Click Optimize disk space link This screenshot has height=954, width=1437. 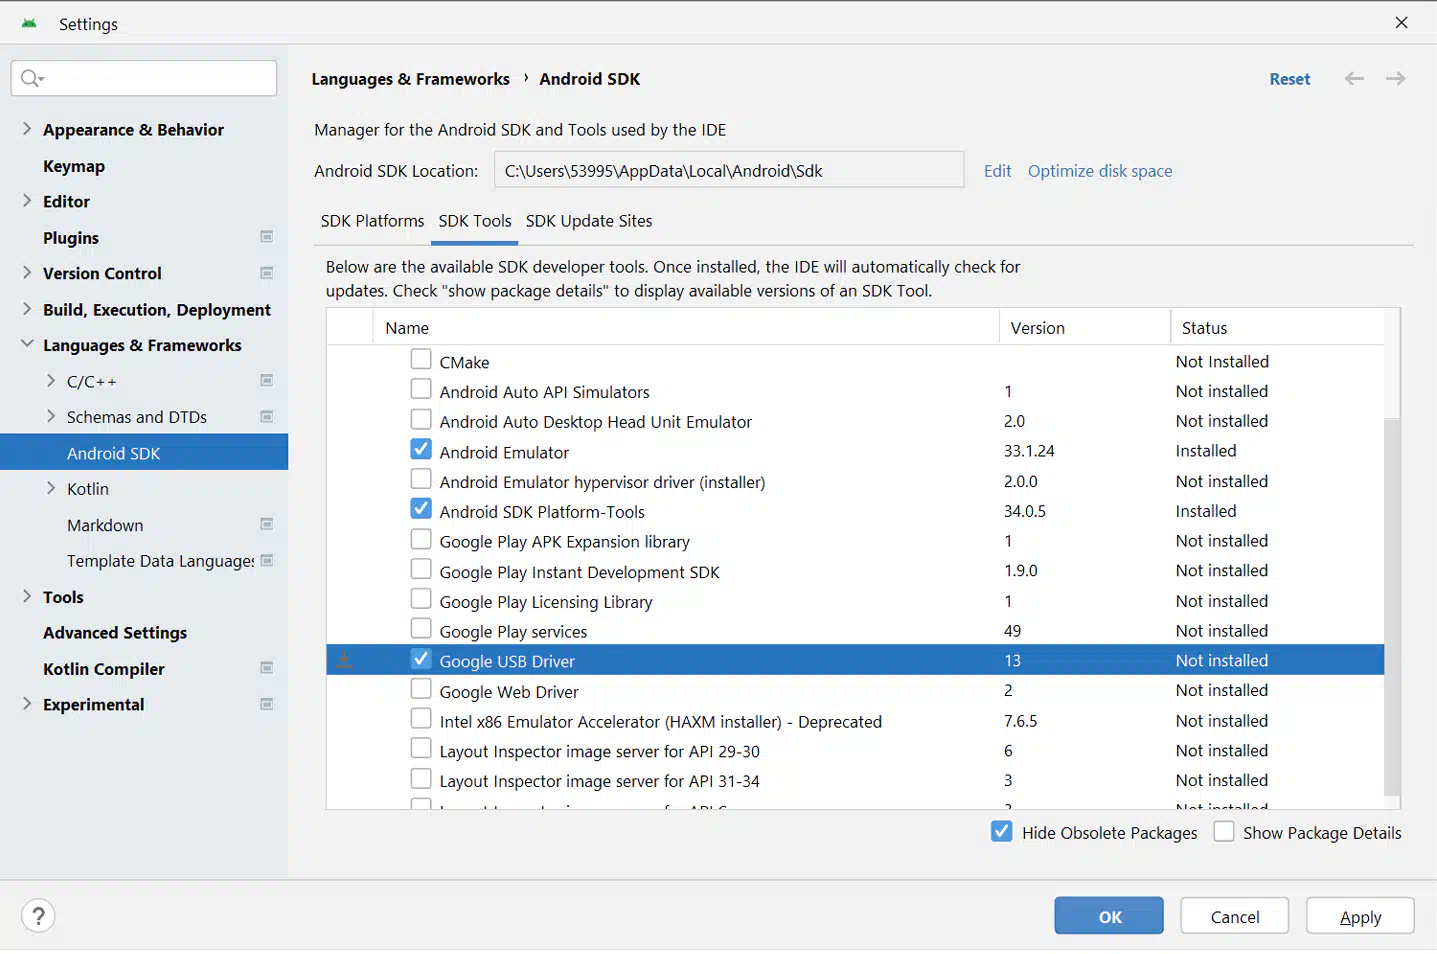pyautogui.click(x=1100, y=171)
